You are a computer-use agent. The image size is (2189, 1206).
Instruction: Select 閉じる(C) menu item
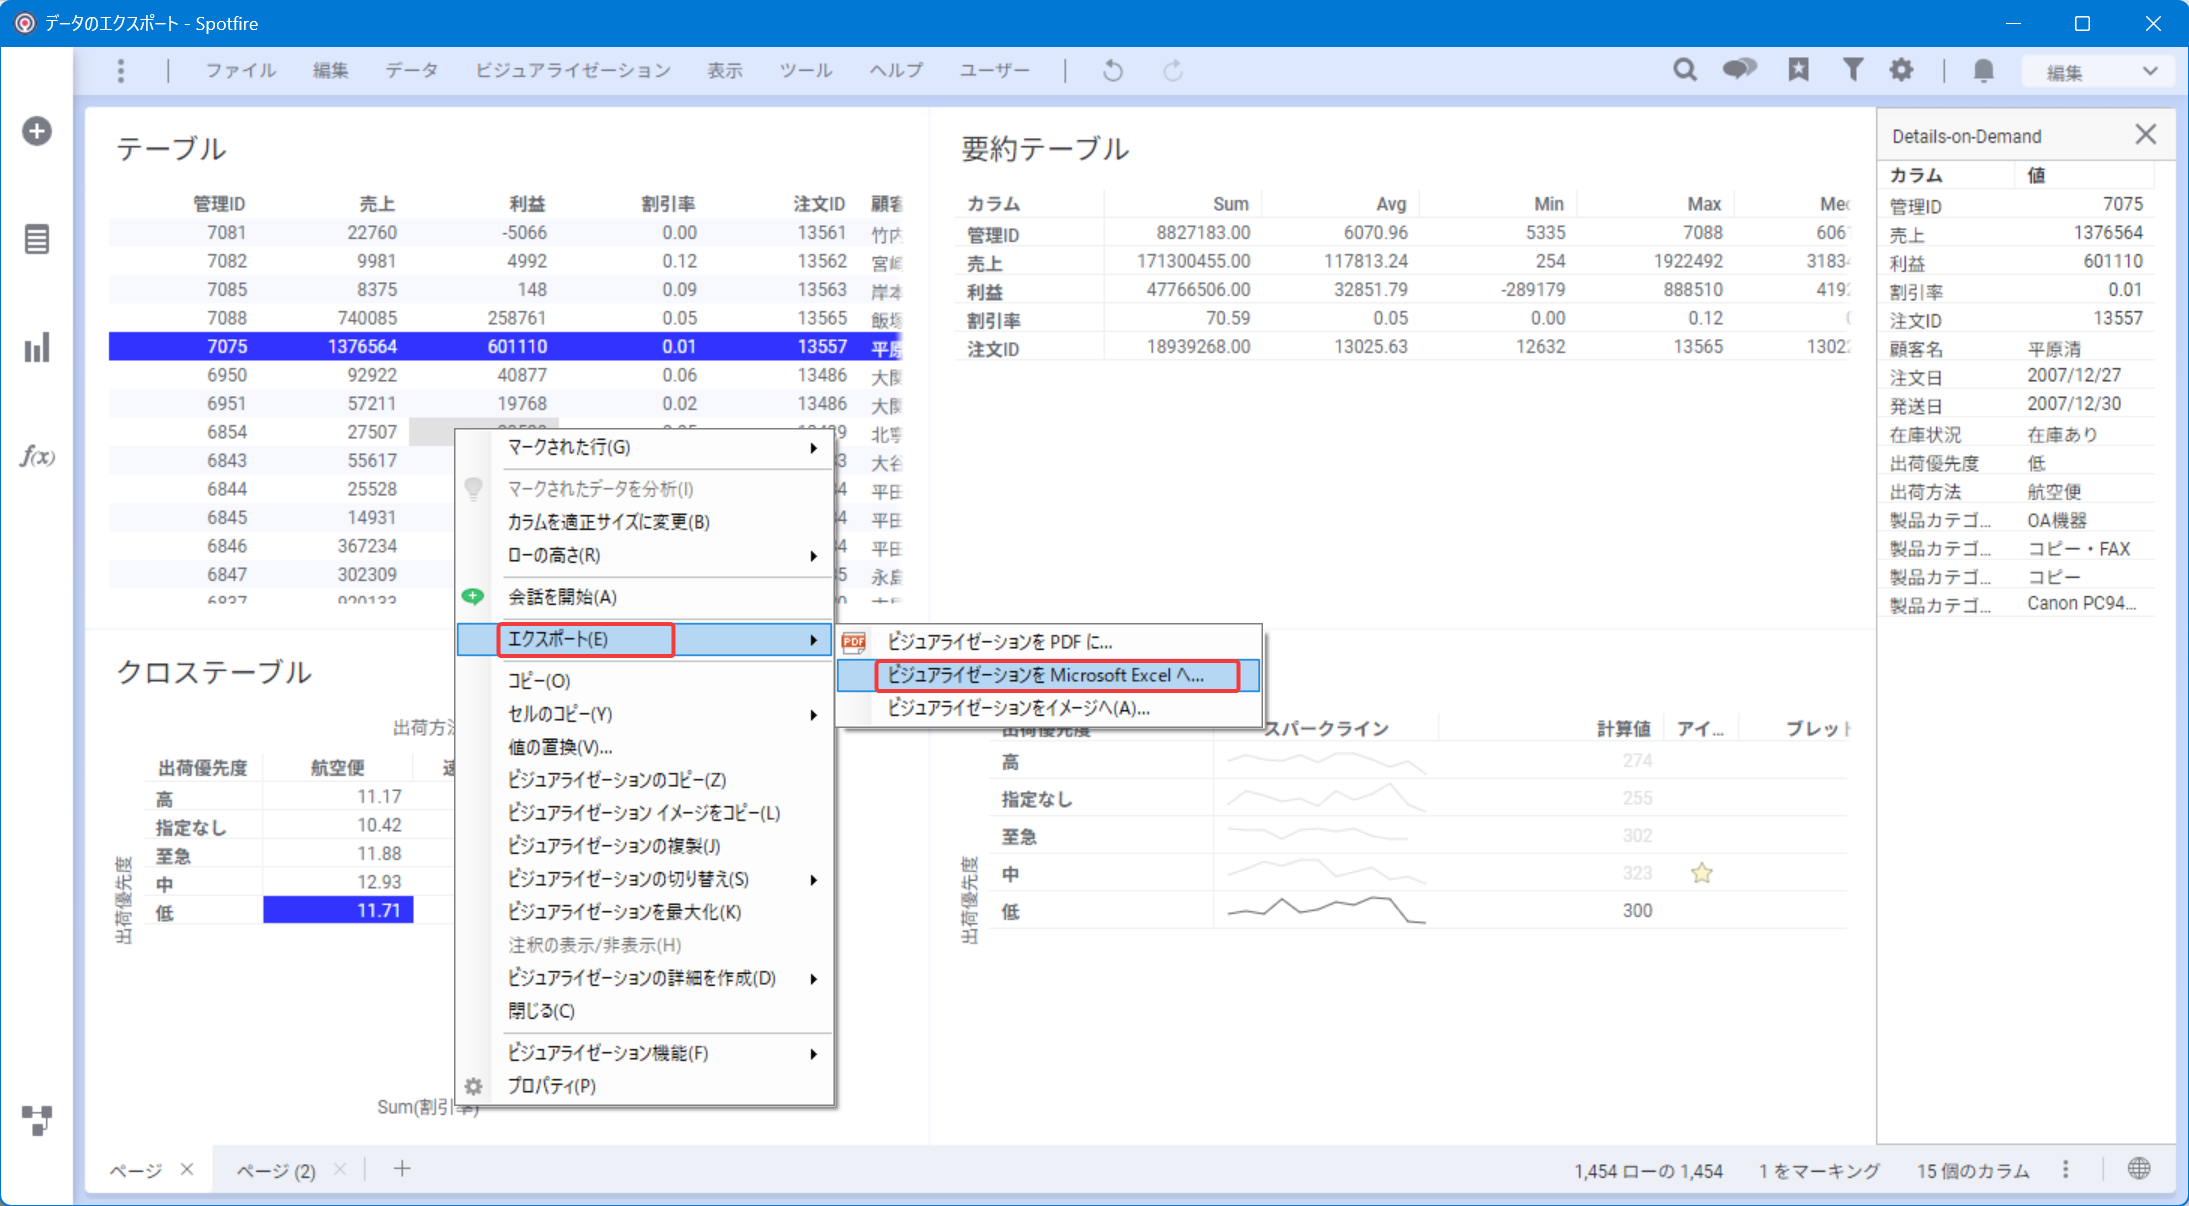click(645, 1011)
